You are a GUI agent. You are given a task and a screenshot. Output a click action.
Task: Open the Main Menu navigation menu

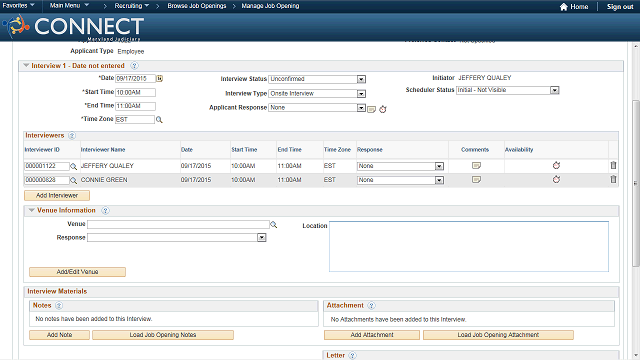tap(69, 6)
